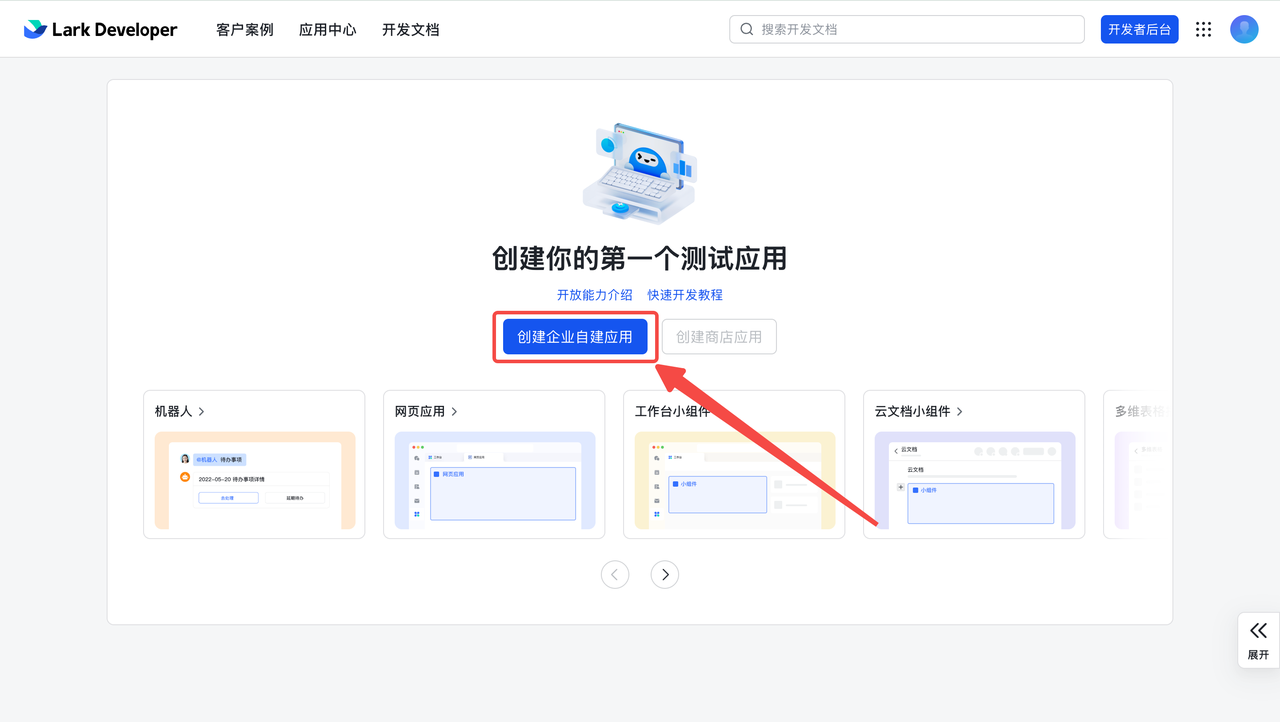The width and height of the screenshot is (1280, 722).
Task: Go to previous carousel slide arrow
Action: click(615, 574)
